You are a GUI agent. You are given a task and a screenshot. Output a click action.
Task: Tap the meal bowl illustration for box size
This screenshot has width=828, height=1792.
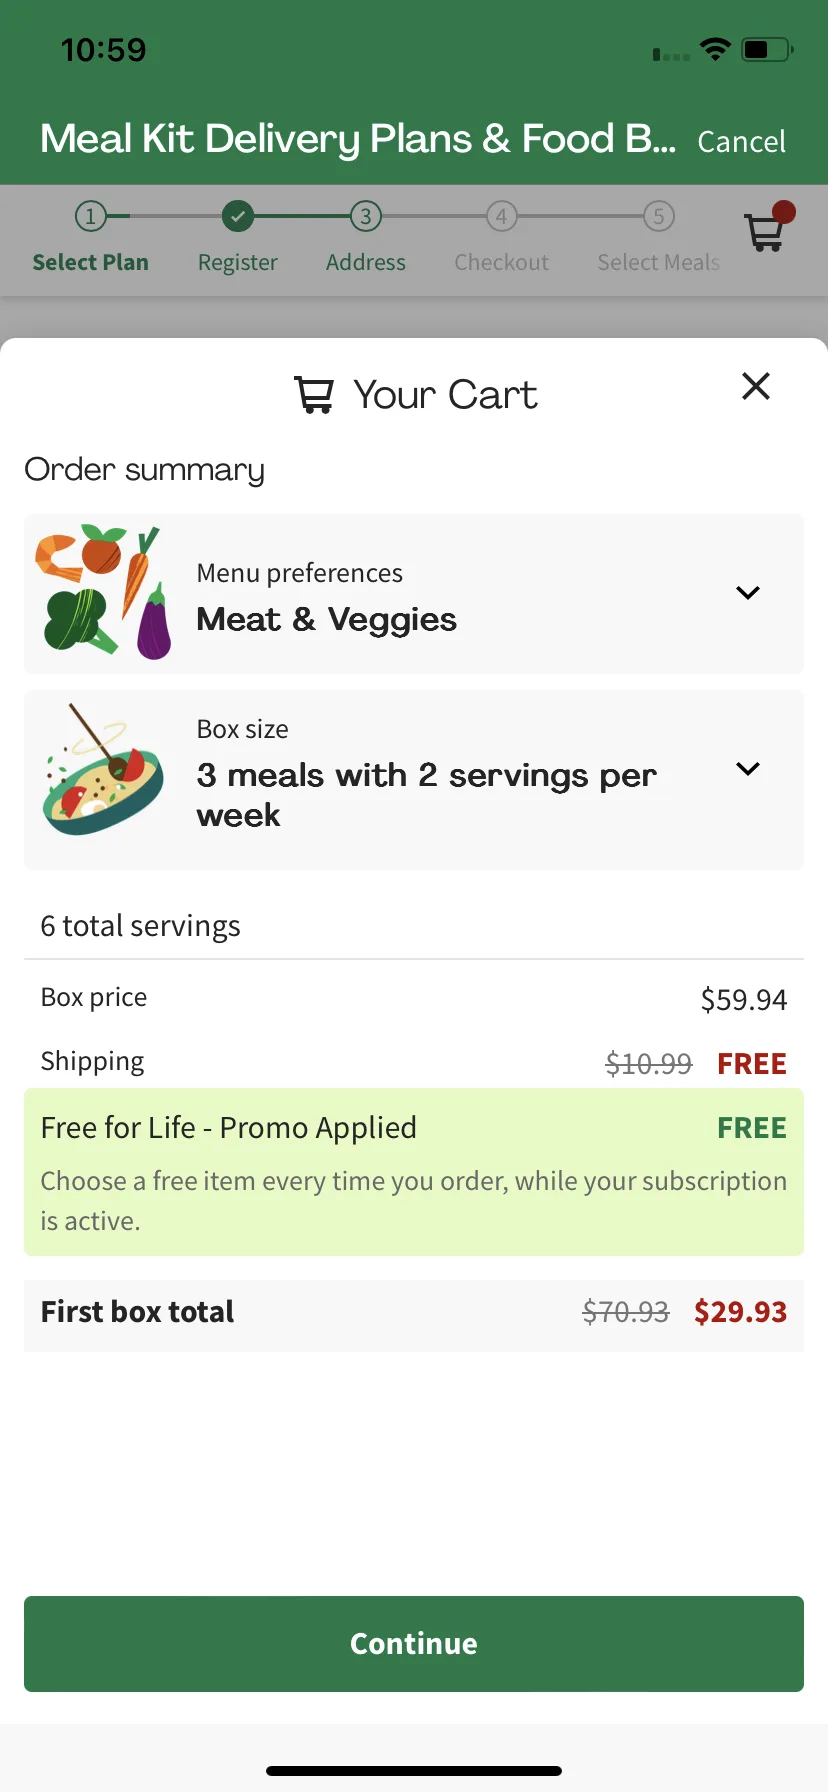(x=102, y=770)
